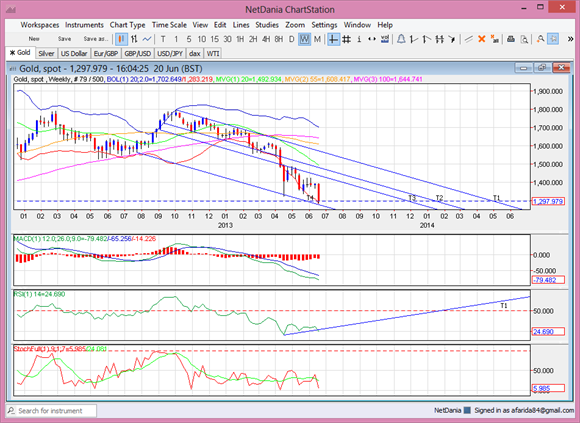Toggle weekly 'W' time scale

click(x=304, y=39)
